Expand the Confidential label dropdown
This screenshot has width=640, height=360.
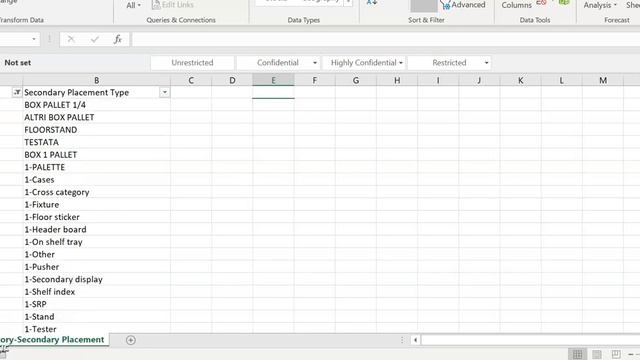315,63
